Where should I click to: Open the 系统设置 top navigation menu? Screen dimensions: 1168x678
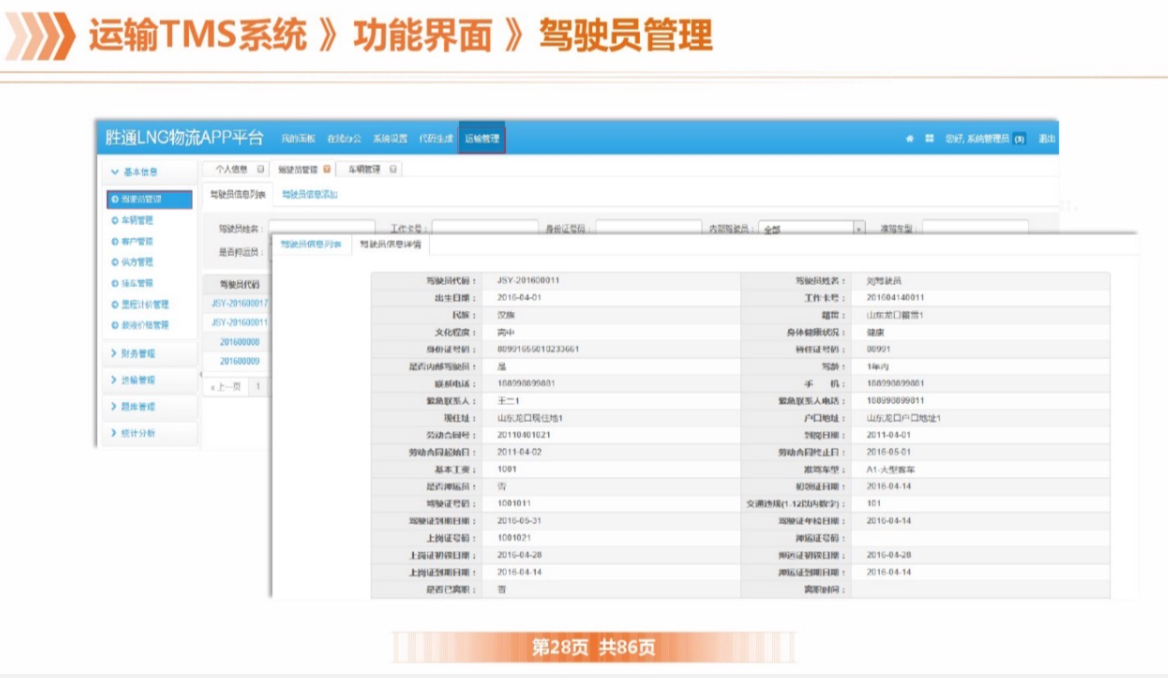390,138
